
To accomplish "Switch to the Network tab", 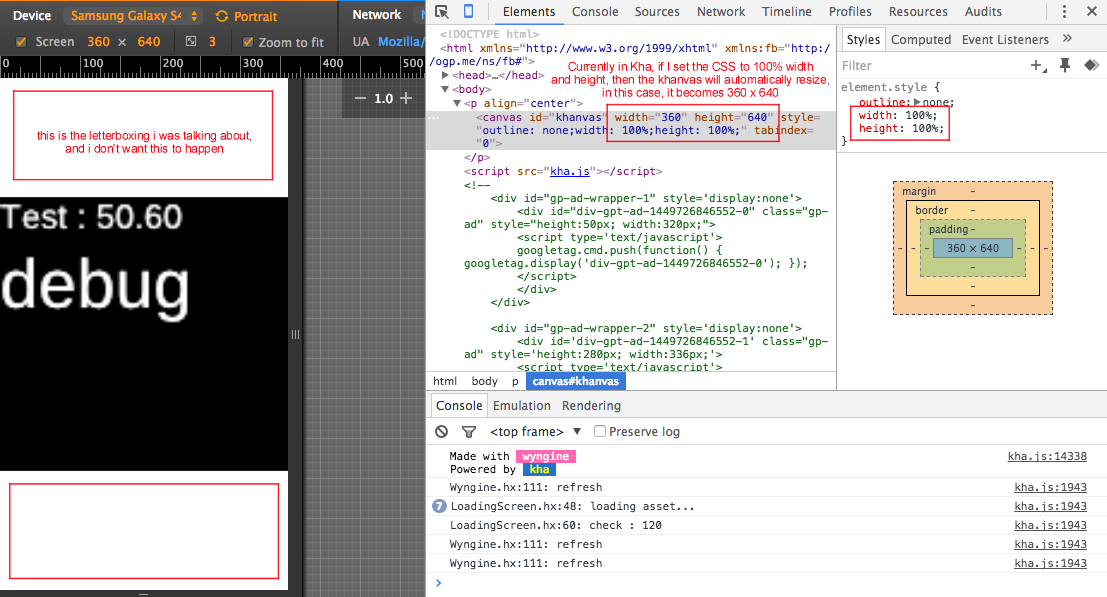I will [721, 11].
